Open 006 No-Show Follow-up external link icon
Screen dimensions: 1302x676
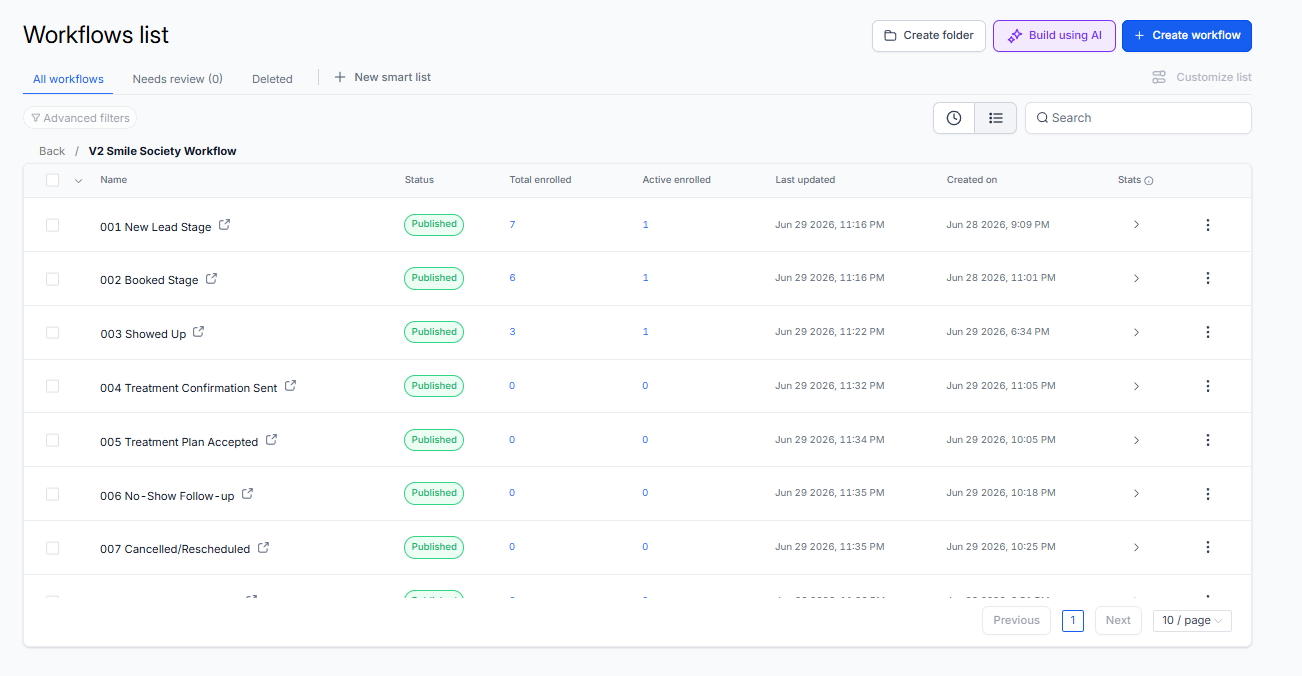pyautogui.click(x=248, y=494)
